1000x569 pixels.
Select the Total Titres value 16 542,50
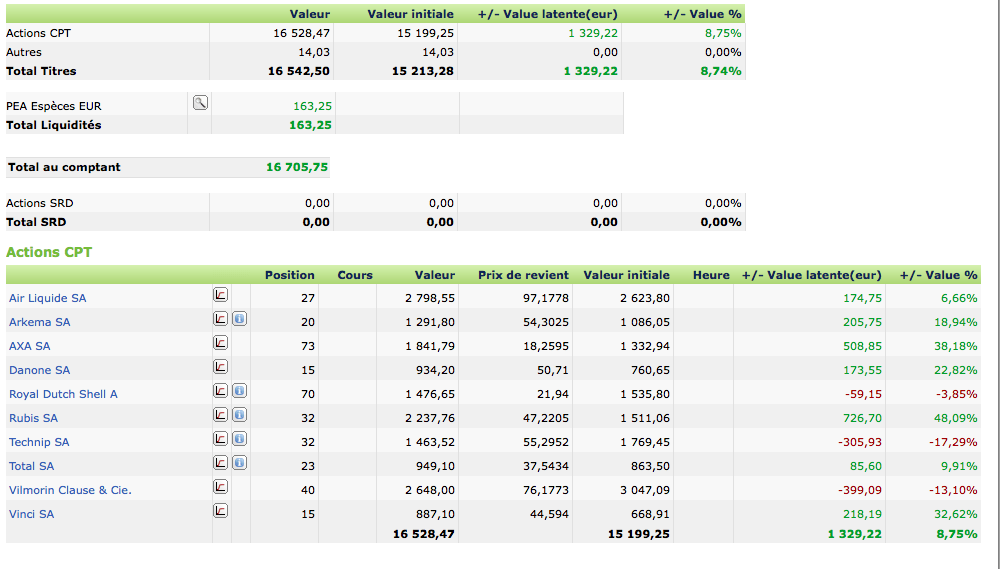click(x=298, y=71)
